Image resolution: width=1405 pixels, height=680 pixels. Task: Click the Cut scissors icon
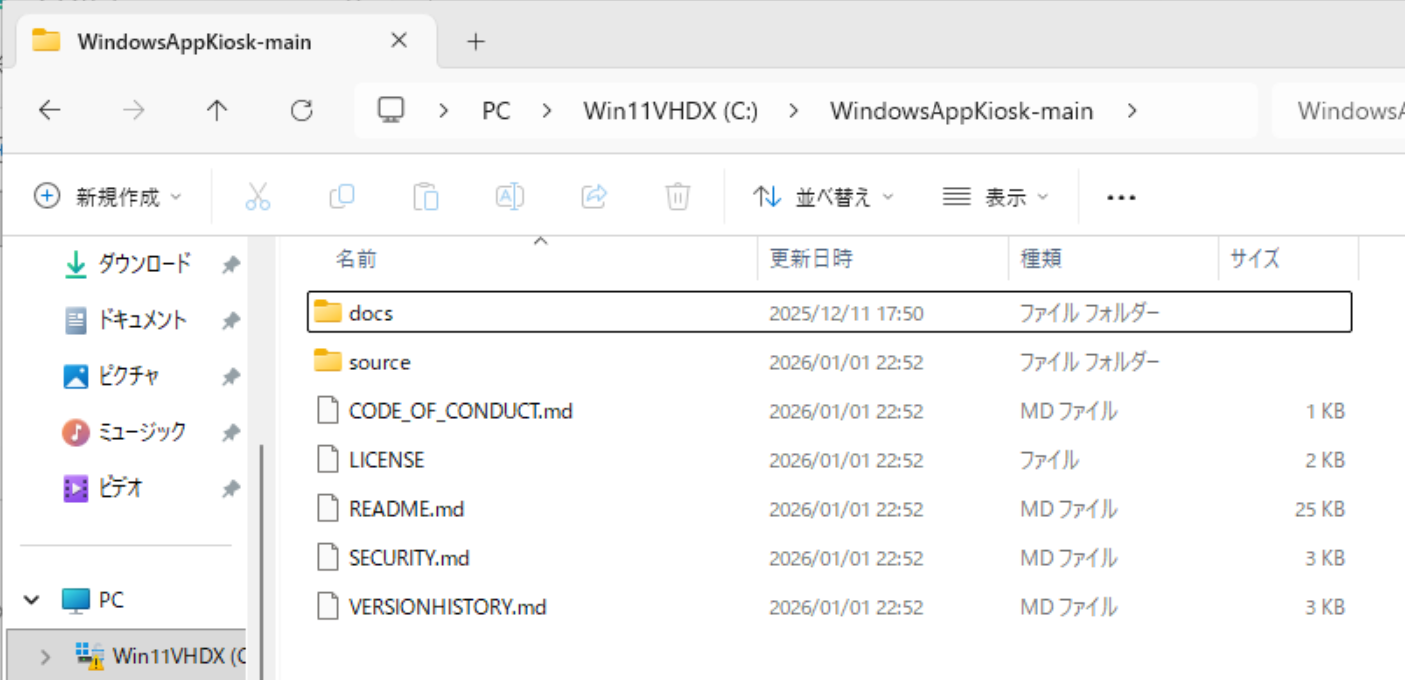coord(258,197)
